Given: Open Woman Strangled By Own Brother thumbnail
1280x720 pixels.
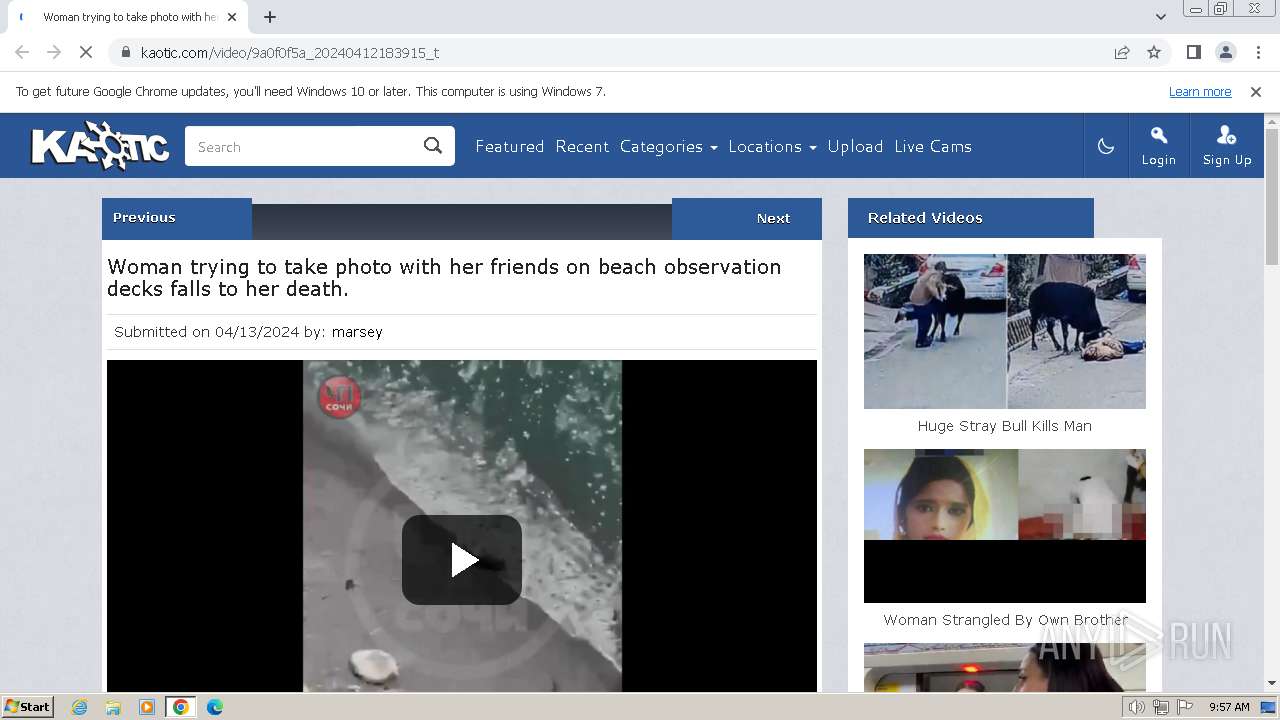Looking at the screenshot, I should pyautogui.click(x=1005, y=526).
